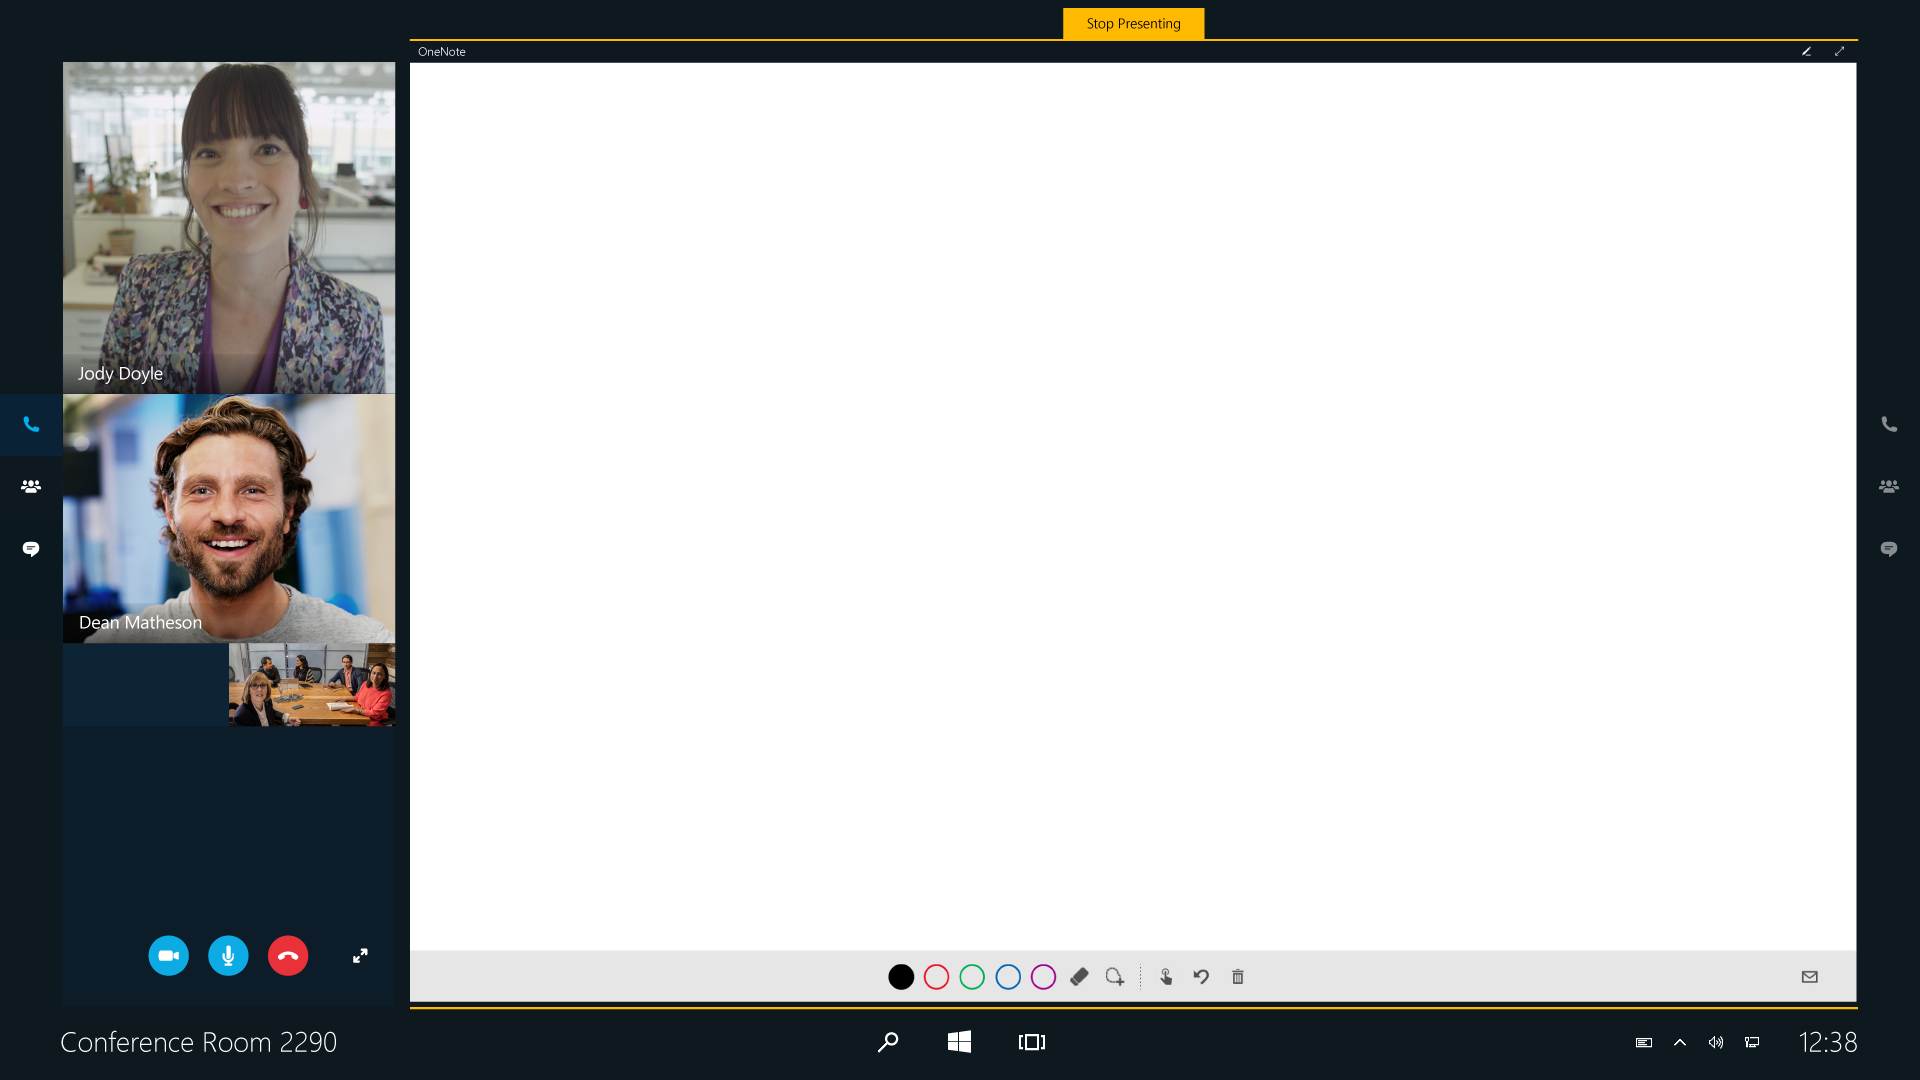The image size is (1920, 1080).
Task: Open the left sidebar participants icon
Action: click(31, 487)
